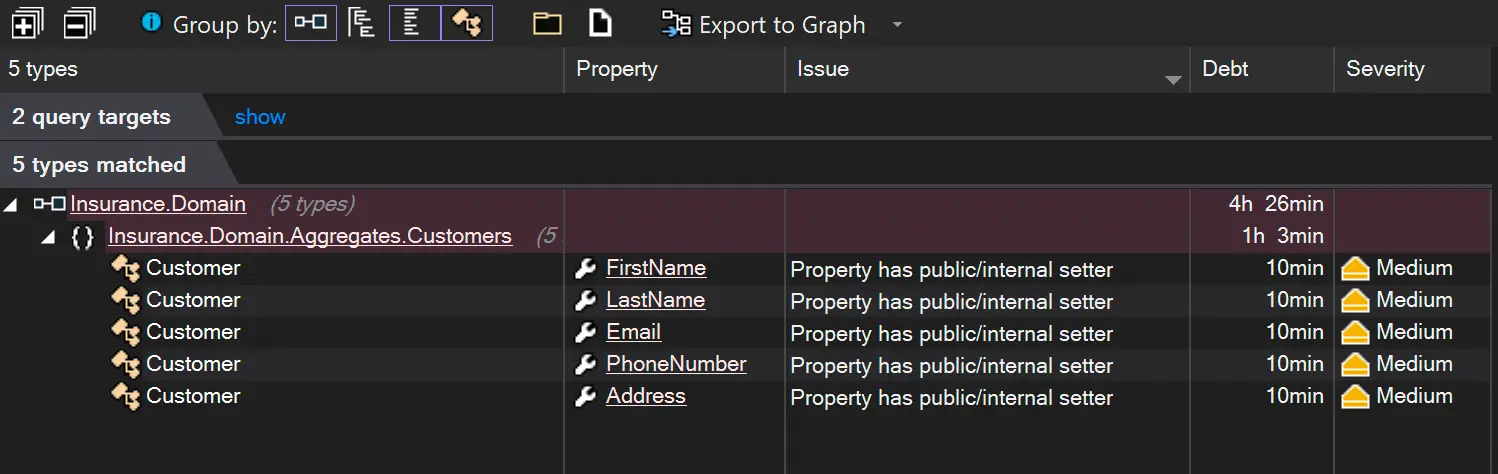Screen dimensions: 1498x474
Task: Click the Customer class icon in PhoneNumber row
Action: click(126, 365)
